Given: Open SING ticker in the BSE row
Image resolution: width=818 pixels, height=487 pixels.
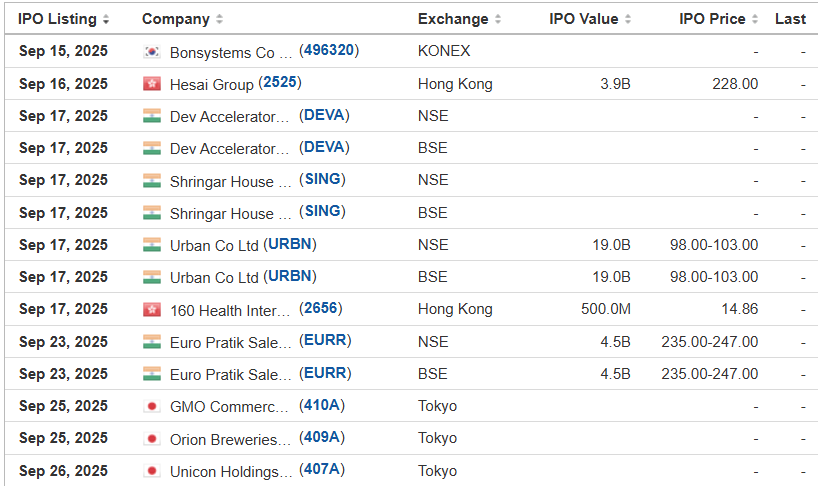Looking at the screenshot, I should tap(322, 212).
